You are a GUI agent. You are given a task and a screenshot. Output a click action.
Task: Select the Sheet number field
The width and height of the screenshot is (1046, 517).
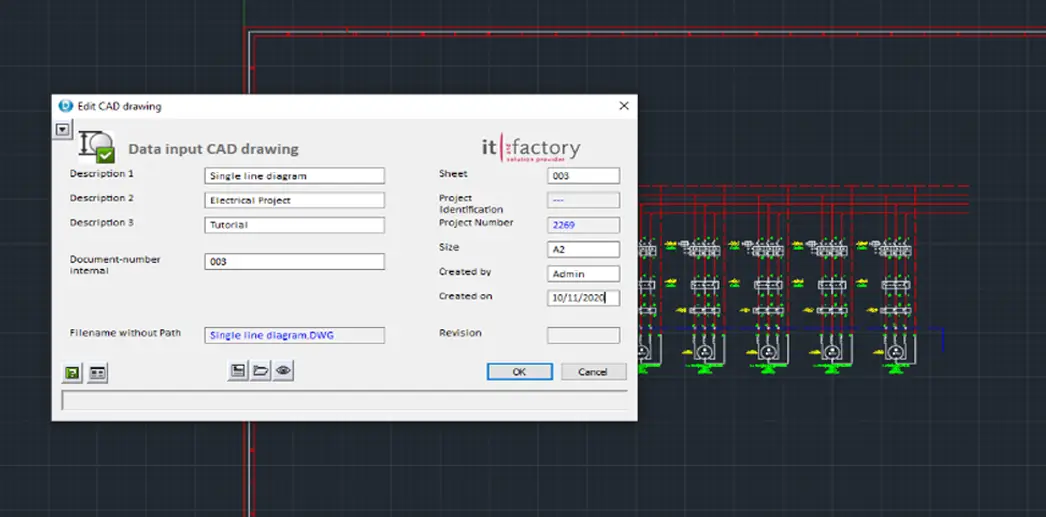pyautogui.click(x=583, y=176)
